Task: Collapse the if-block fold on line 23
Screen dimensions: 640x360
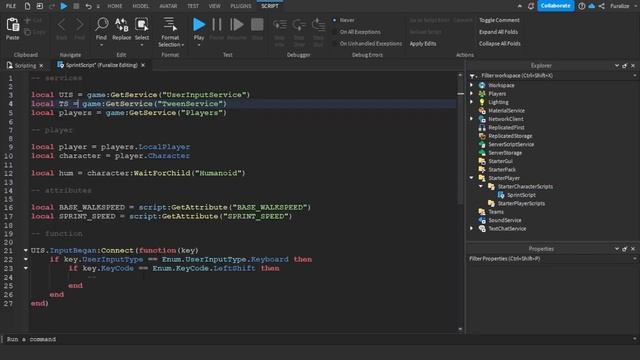Action: [x=25, y=268]
